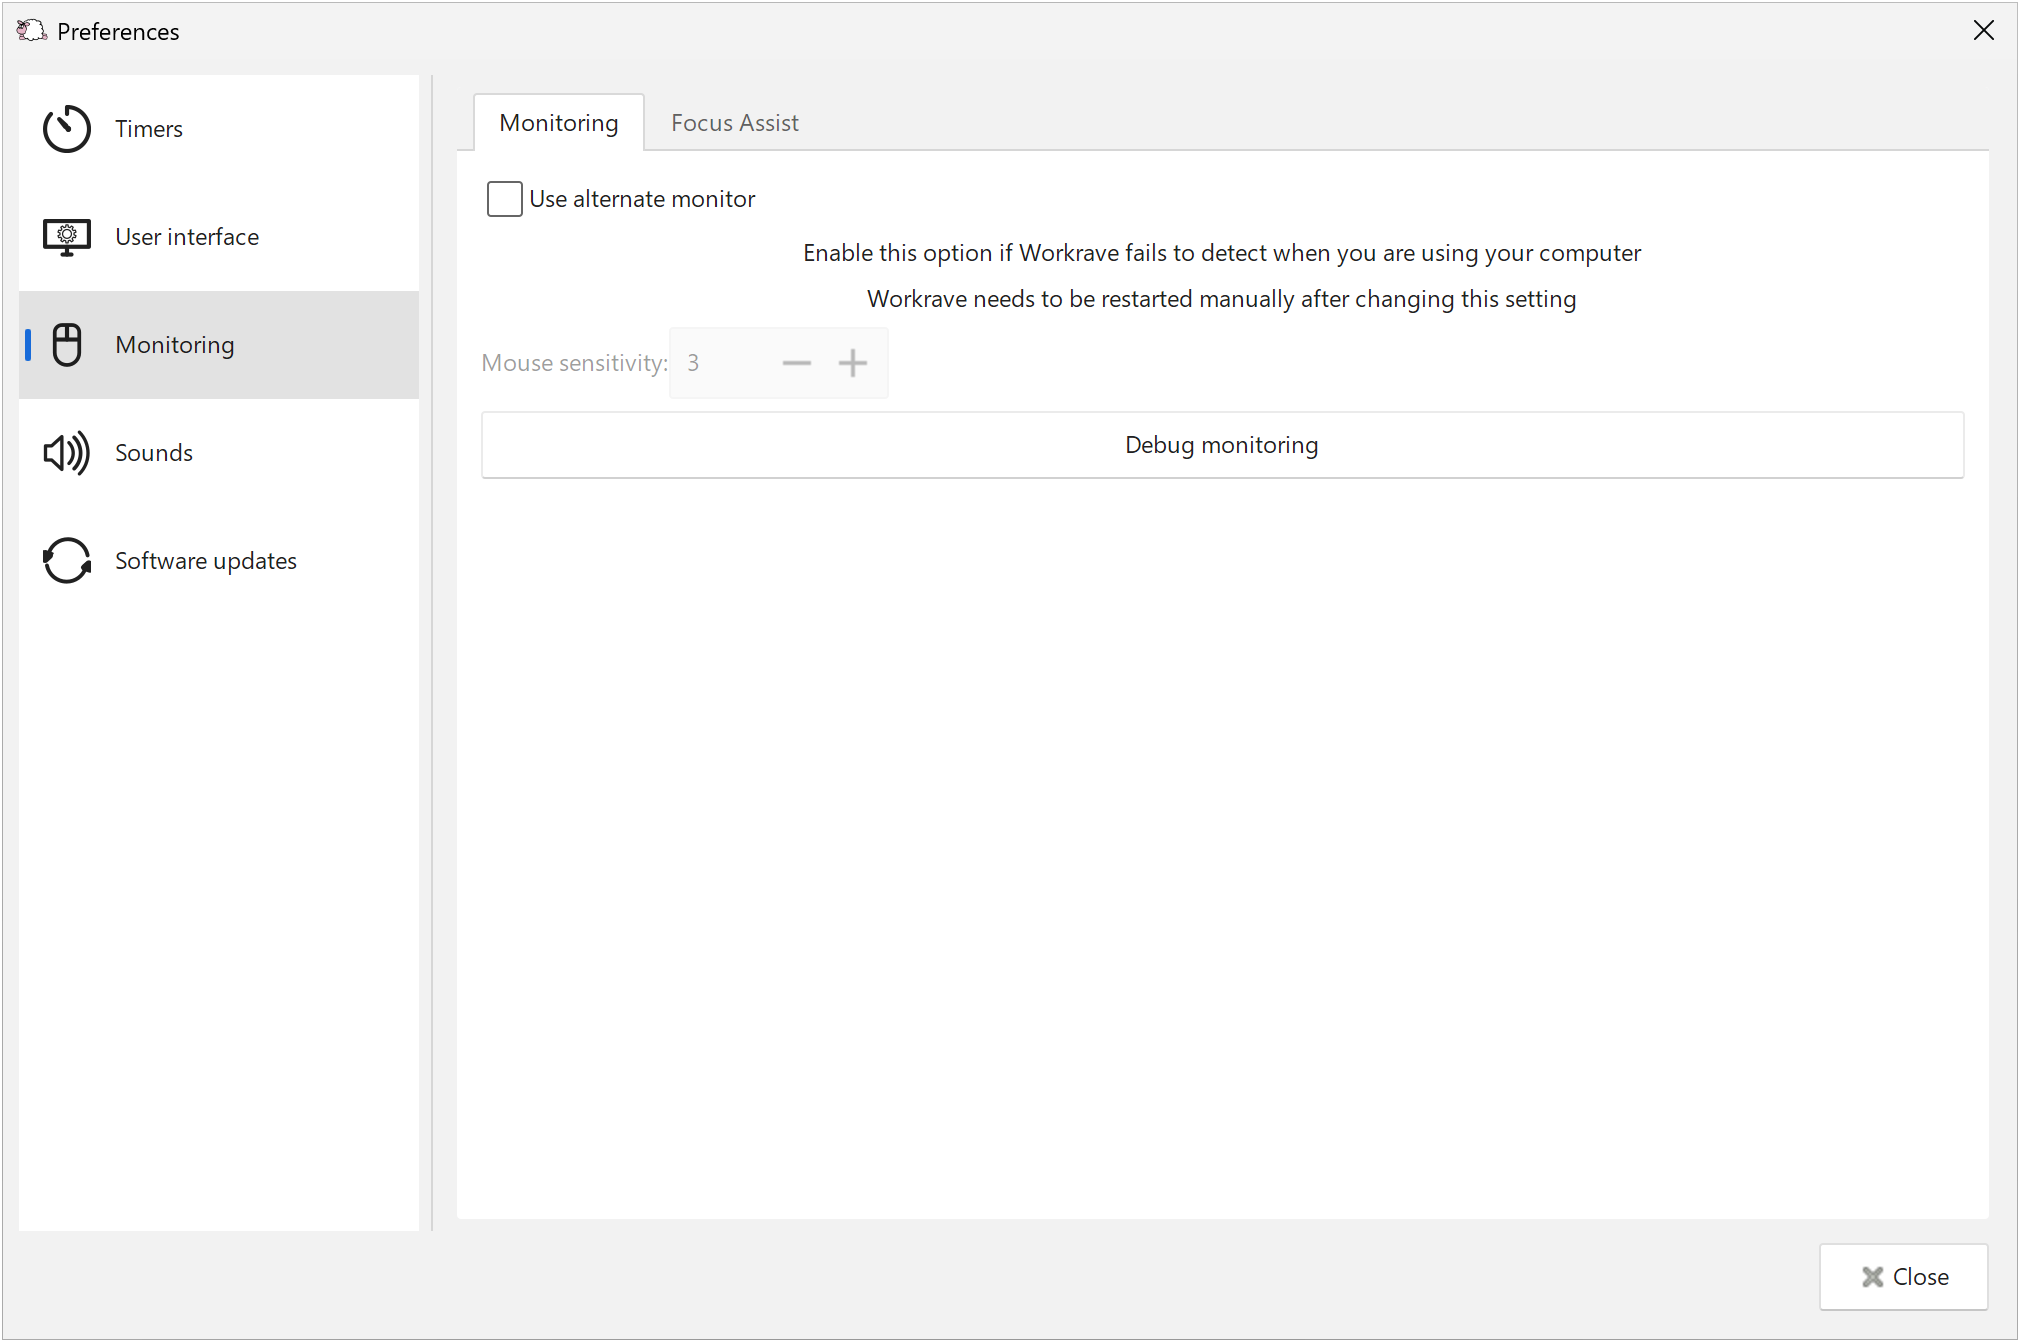Viewport: 2020px width, 1342px height.
Task: Click the 'Enable this option if Workrave fails' text
Action: pyautogui.click(x=1222, y=253)
